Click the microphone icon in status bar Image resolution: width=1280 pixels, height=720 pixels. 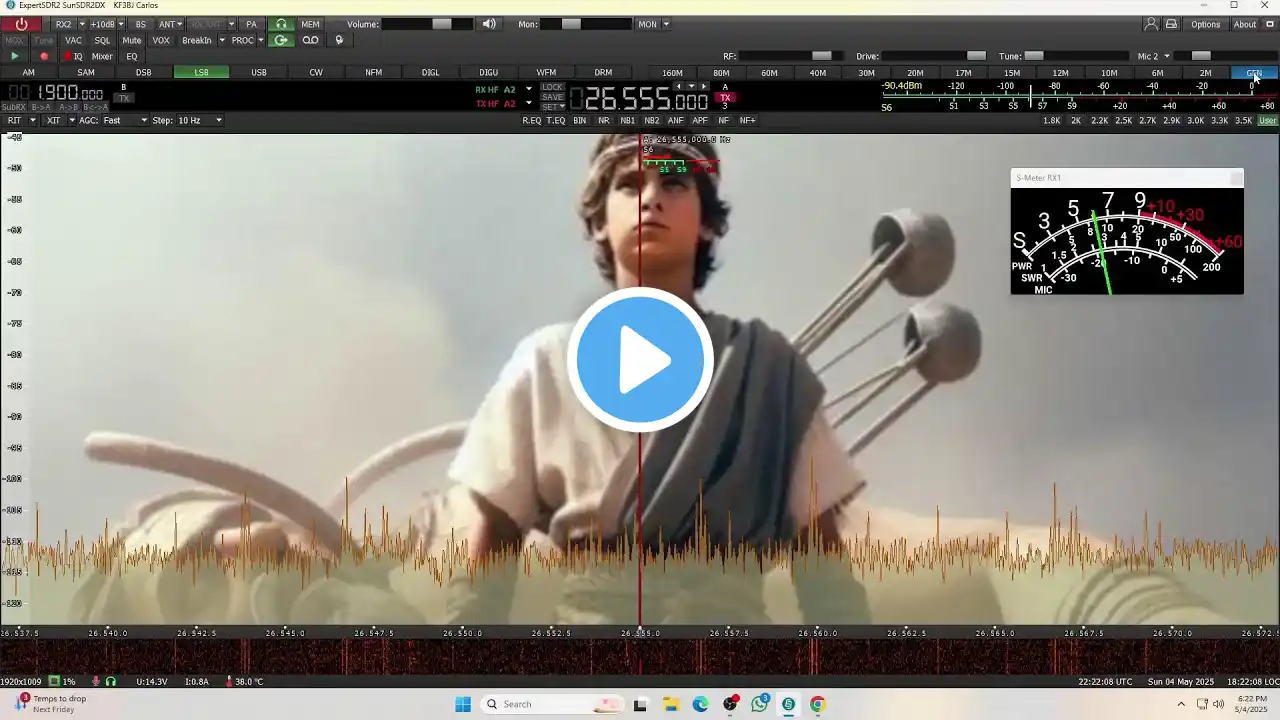click(x=96, y=681)
